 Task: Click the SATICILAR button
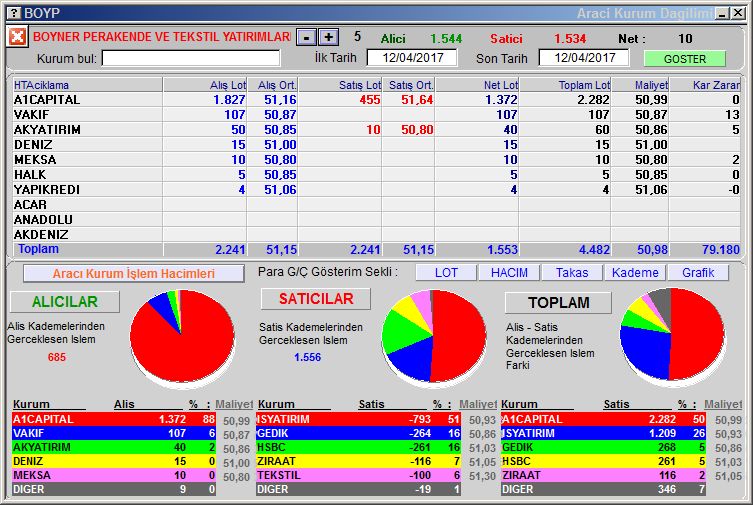click(316, 299)
